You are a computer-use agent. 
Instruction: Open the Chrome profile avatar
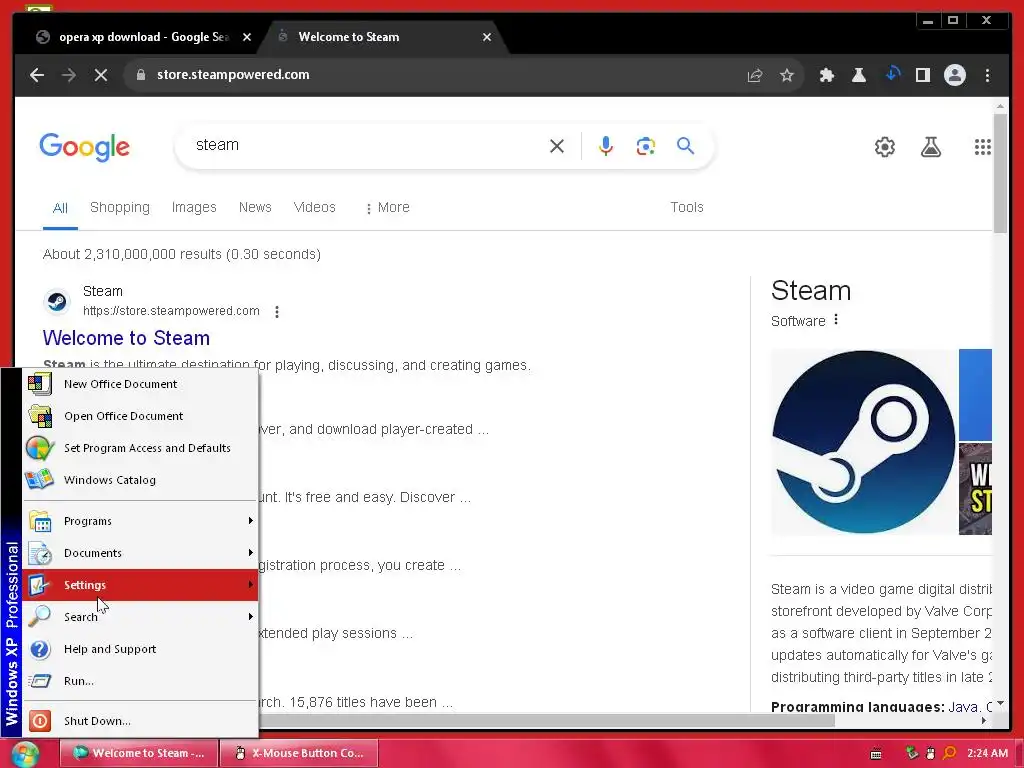tap(955, 75)
